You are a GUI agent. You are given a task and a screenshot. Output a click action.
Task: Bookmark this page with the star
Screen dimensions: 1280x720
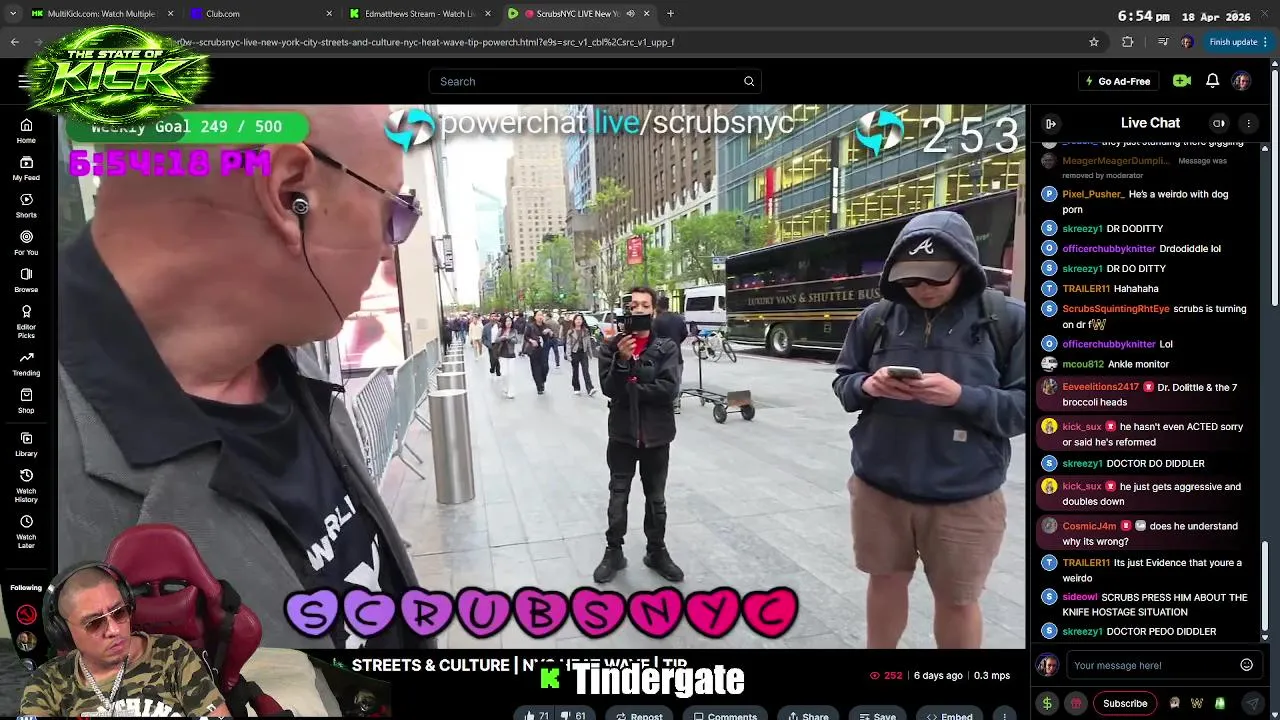pyautogui.click(x=1094, y=42)
